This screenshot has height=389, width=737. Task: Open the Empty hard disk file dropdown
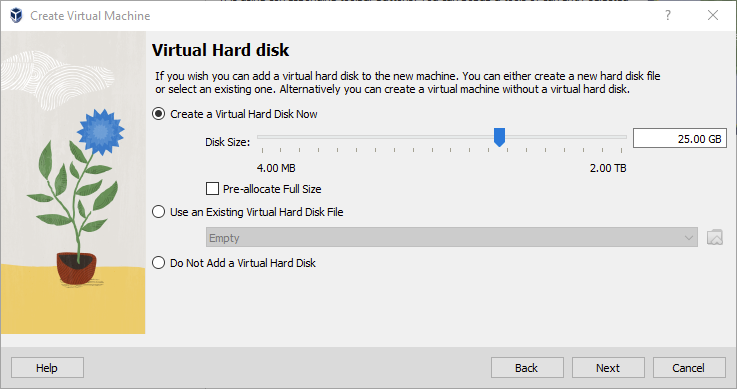451,237
